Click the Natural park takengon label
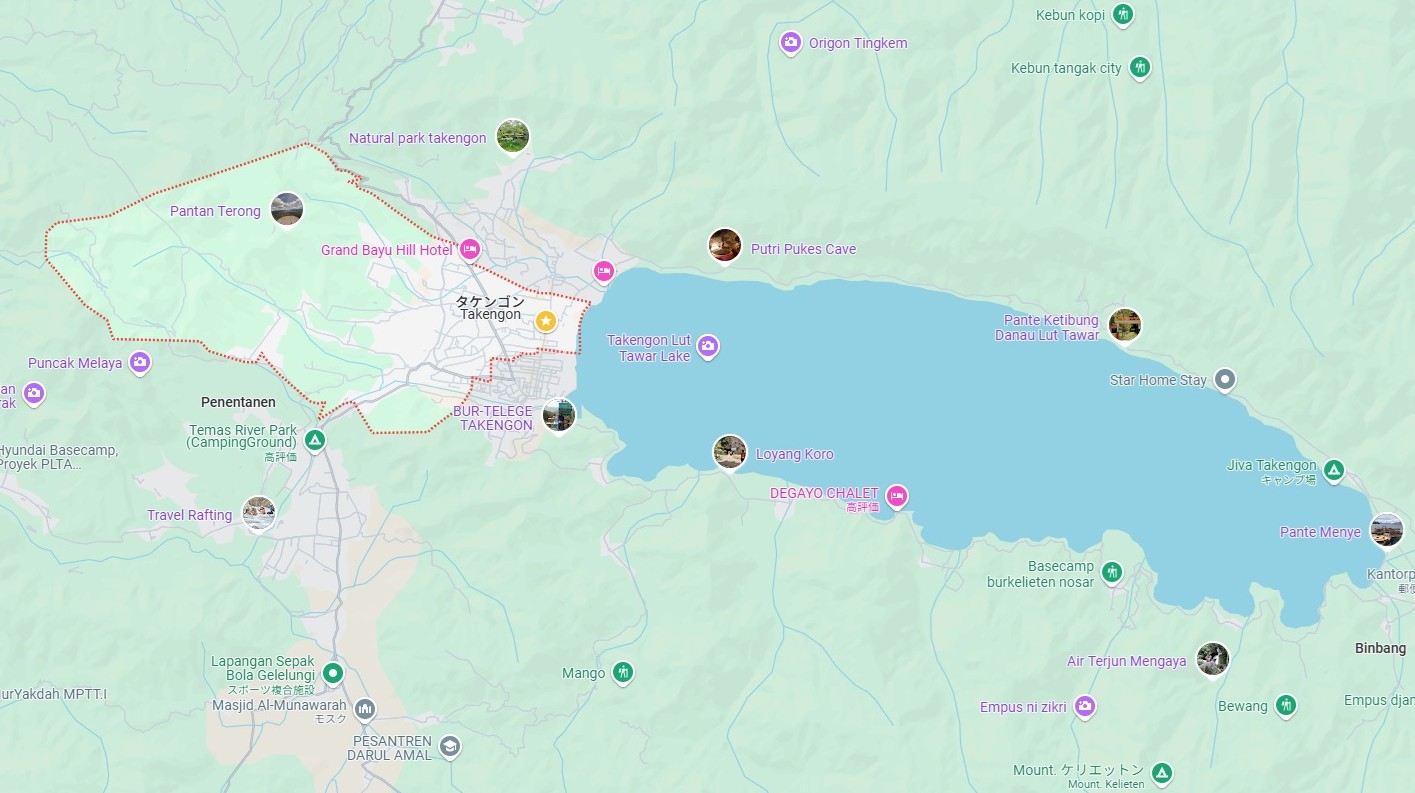1415x793 pixels. coord(417,138)
